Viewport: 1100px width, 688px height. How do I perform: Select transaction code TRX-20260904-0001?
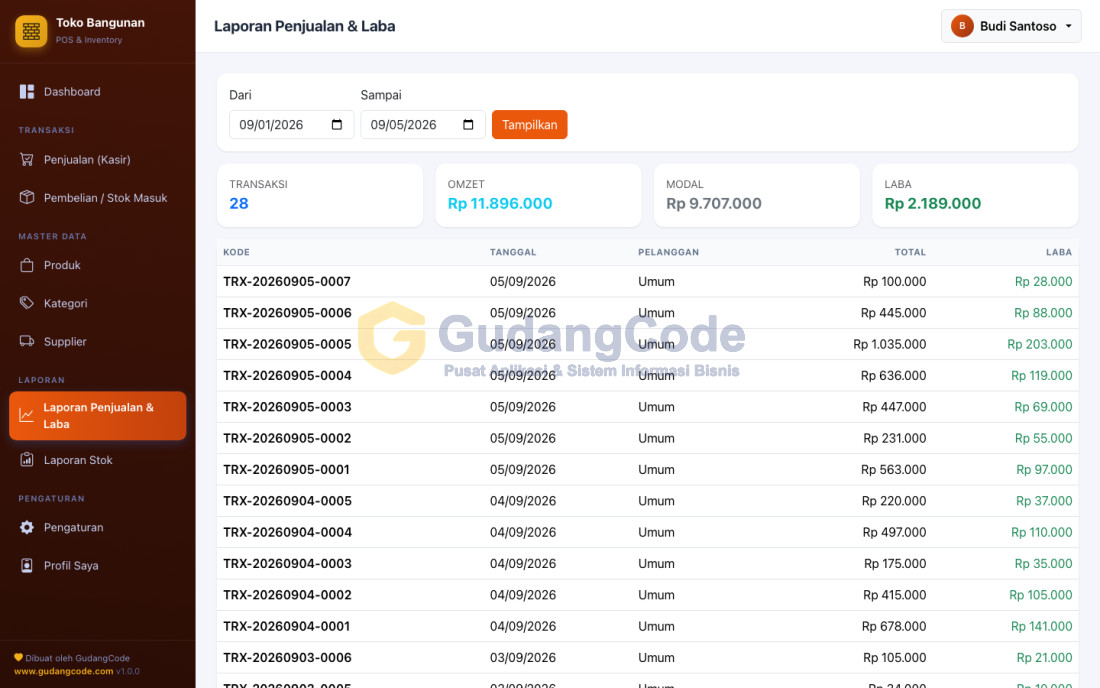coord(286,626)
